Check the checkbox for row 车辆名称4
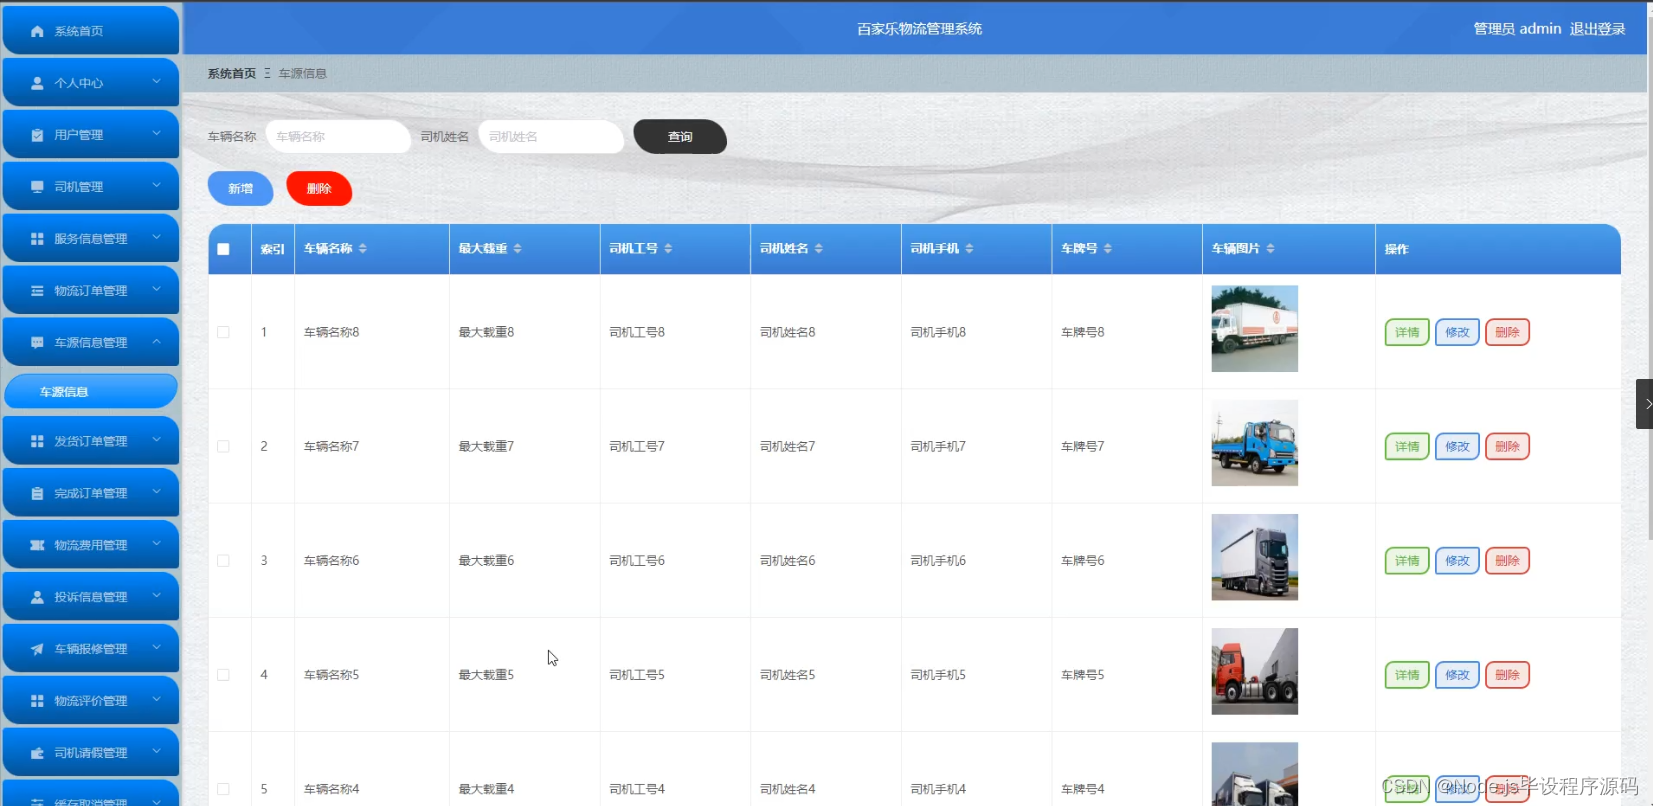 223,789
